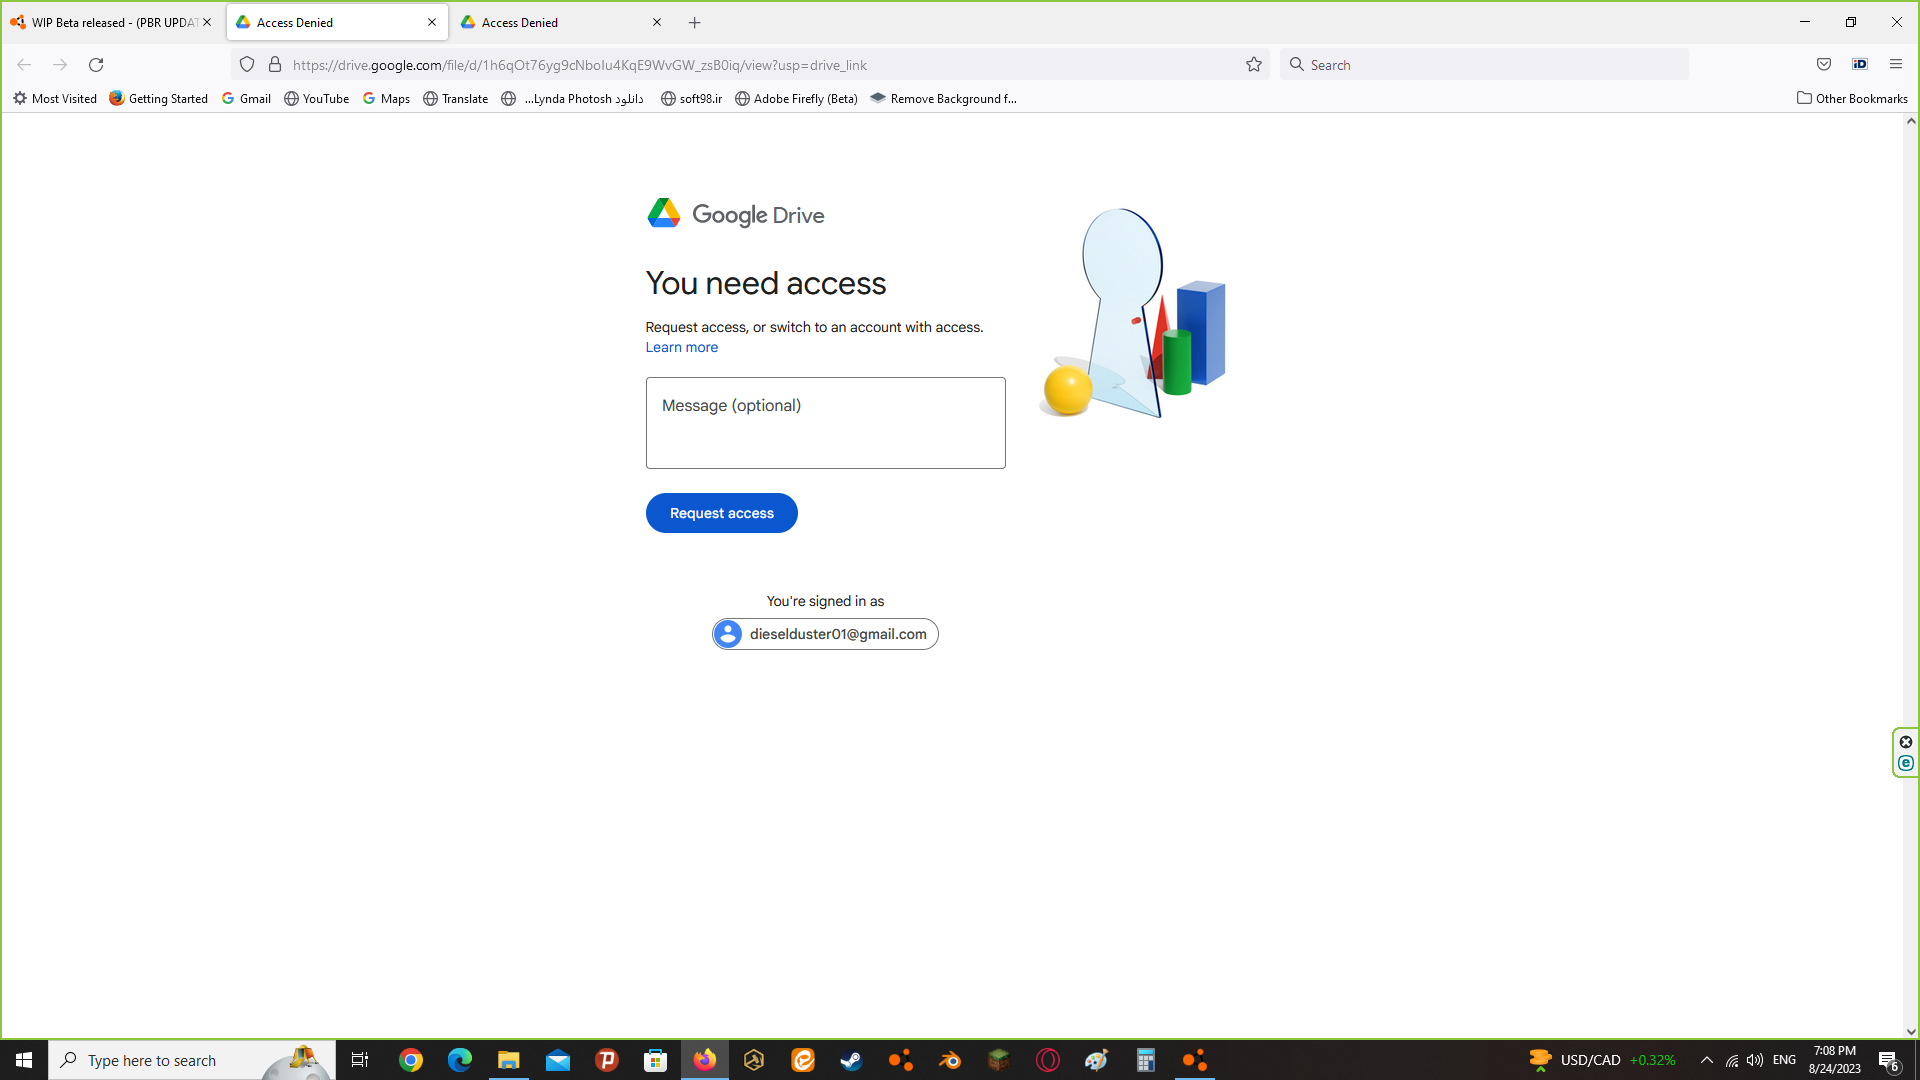Open Microsoft Store from the taskbar

click(656, 1060)
